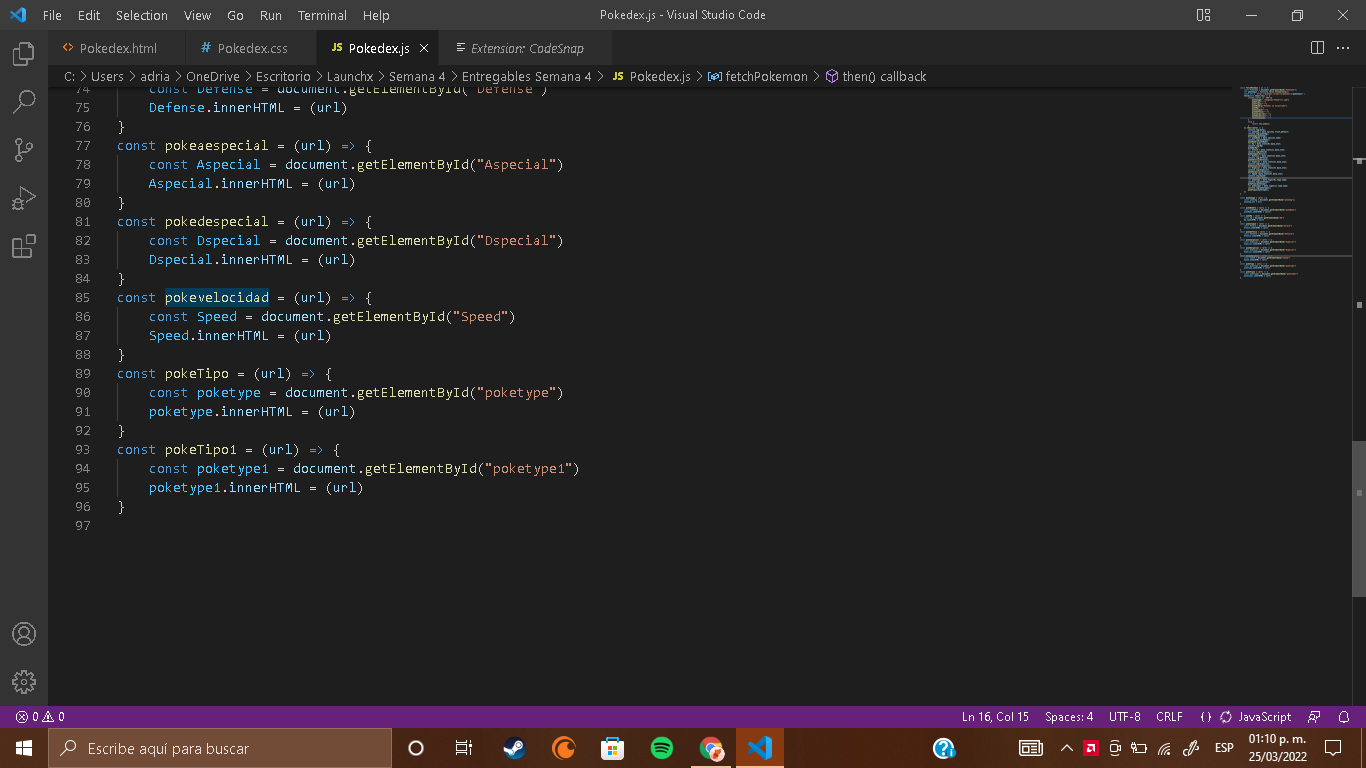Viewport: 1366px width, 768px height.
Task: Open the Run and Debug view
Action: click(23, 197)
